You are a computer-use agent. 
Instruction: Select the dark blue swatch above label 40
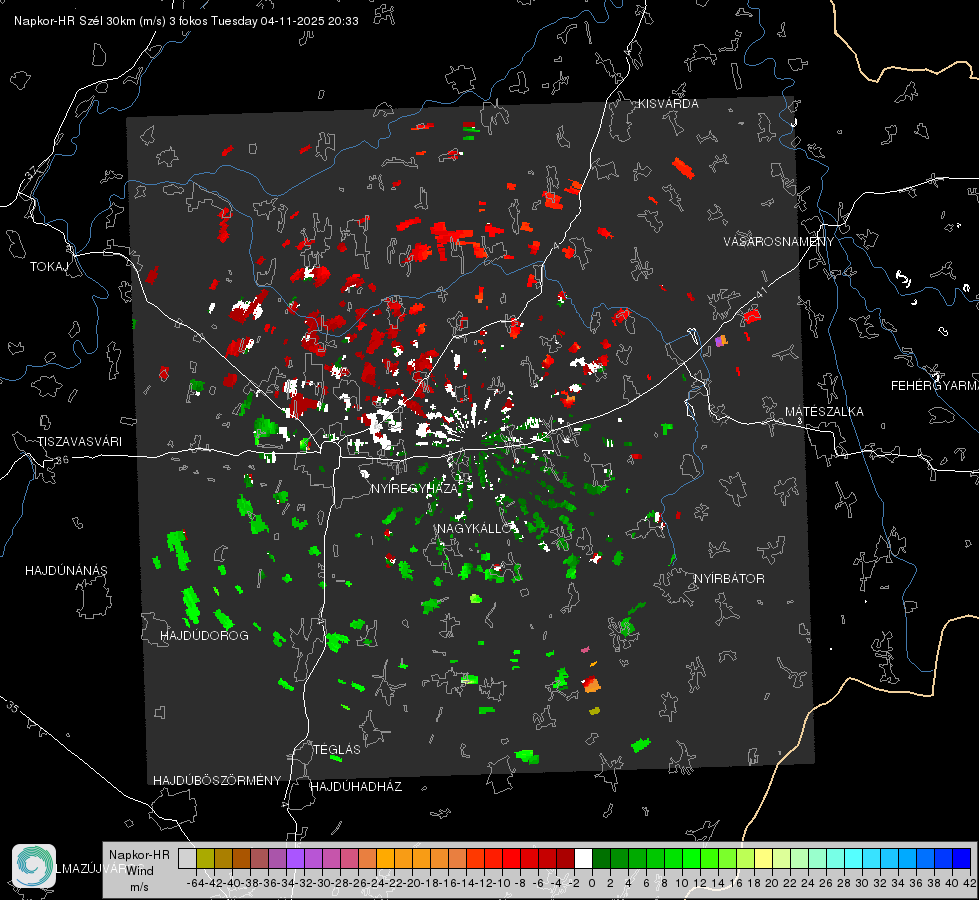961,858
